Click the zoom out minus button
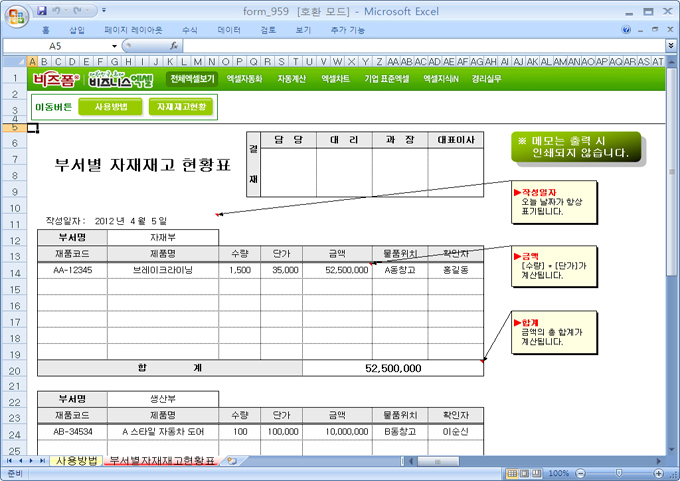Screen dimensions: 680x481 [580, 473]
